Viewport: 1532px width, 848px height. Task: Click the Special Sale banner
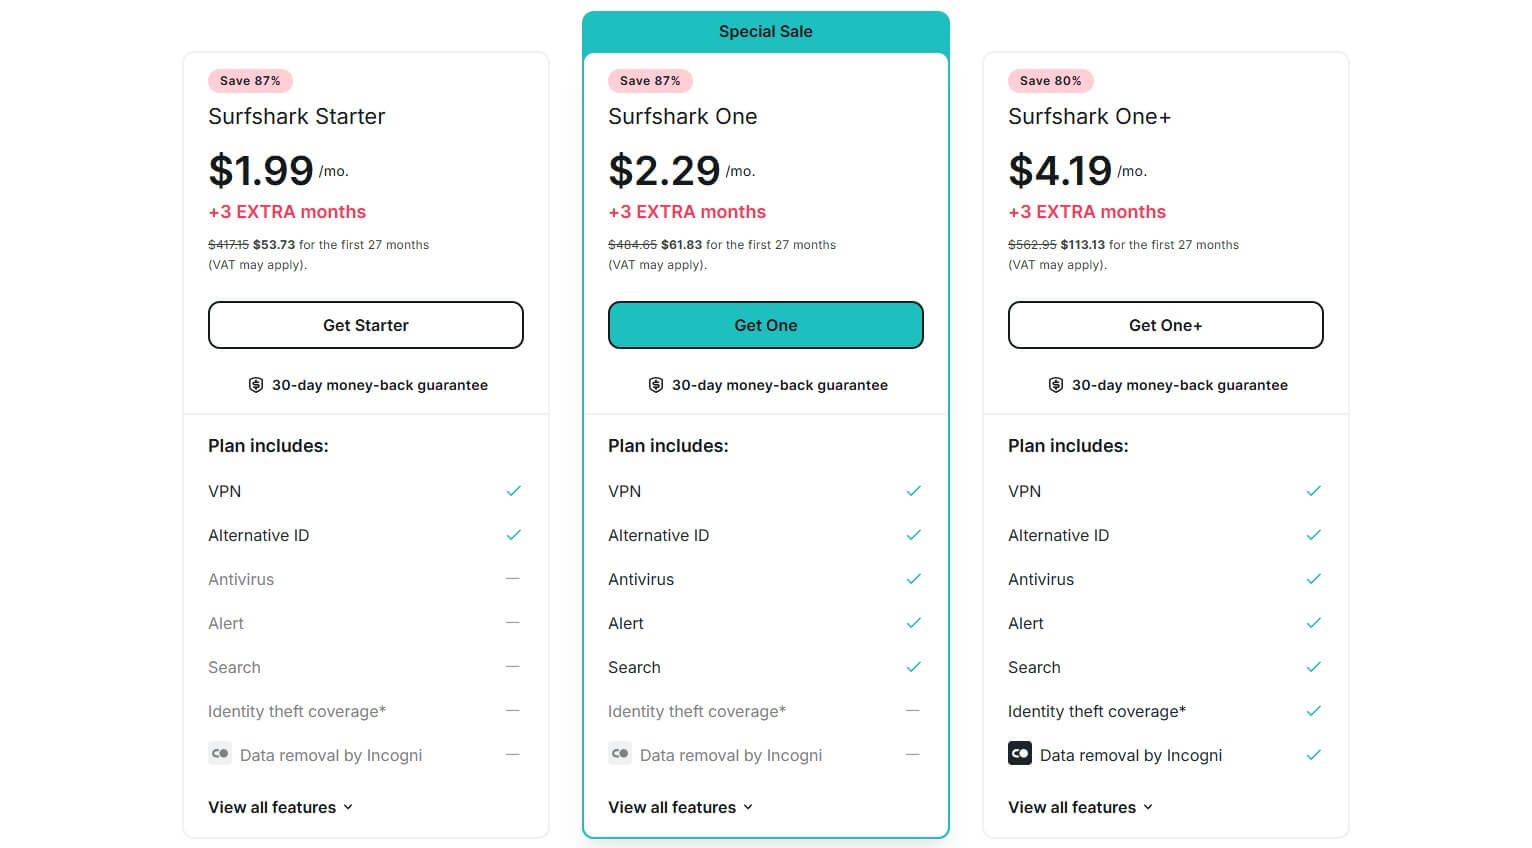pyautogui.click(x=765, y=31)
